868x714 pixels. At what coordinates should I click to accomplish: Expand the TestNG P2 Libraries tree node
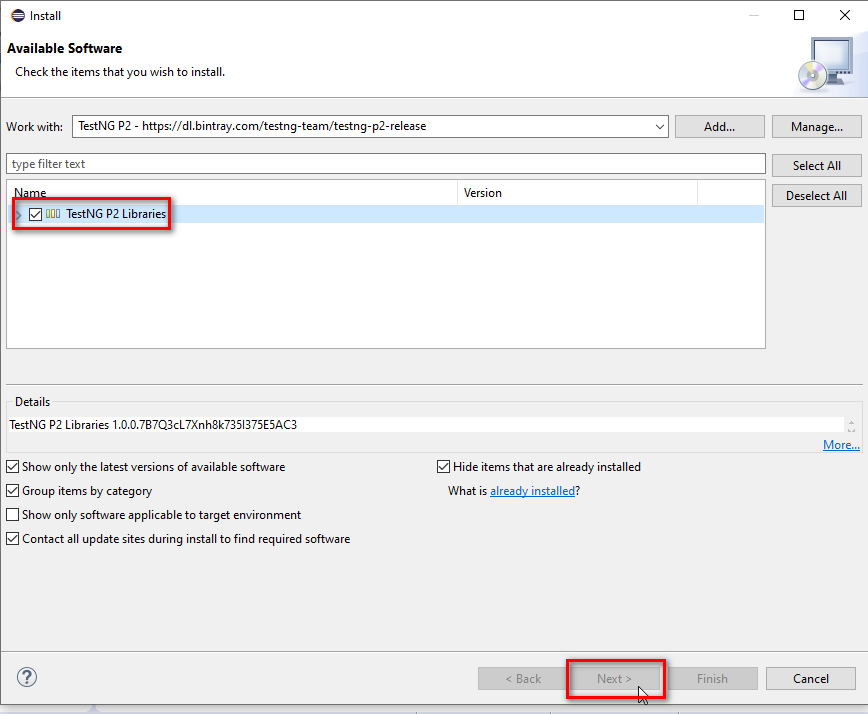19,215
